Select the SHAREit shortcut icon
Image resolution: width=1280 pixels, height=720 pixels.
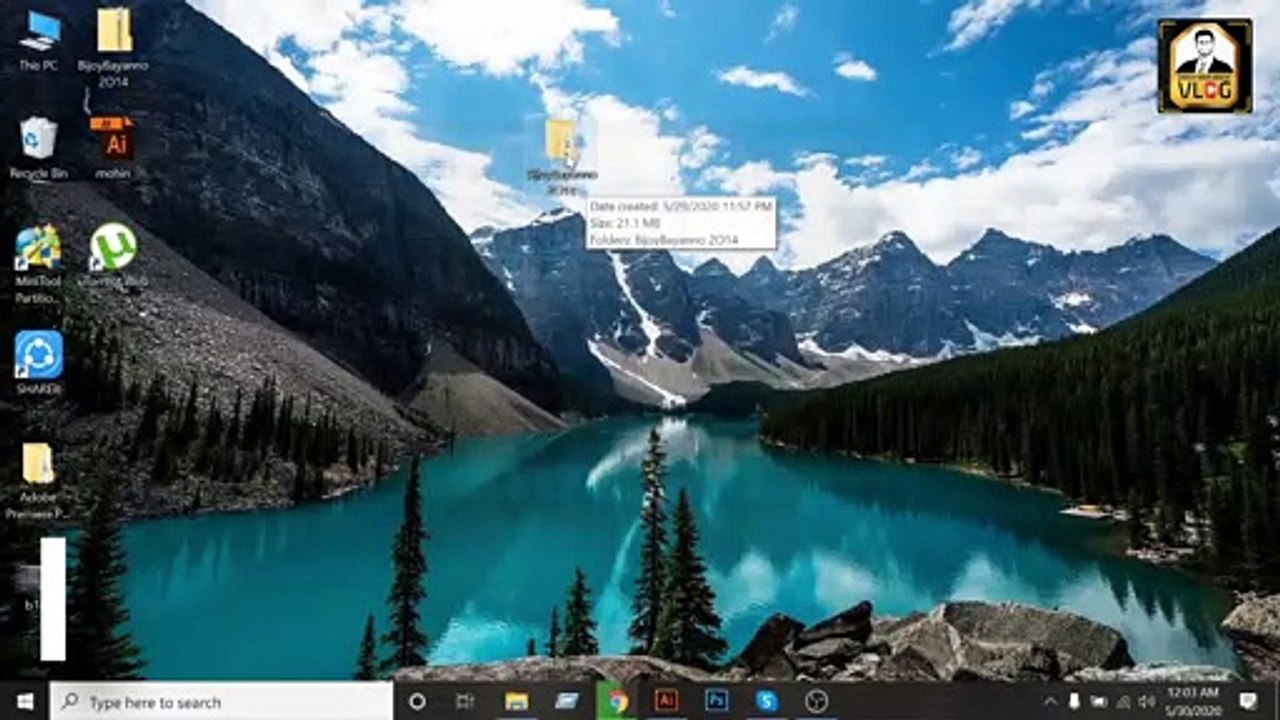(38, 362)
